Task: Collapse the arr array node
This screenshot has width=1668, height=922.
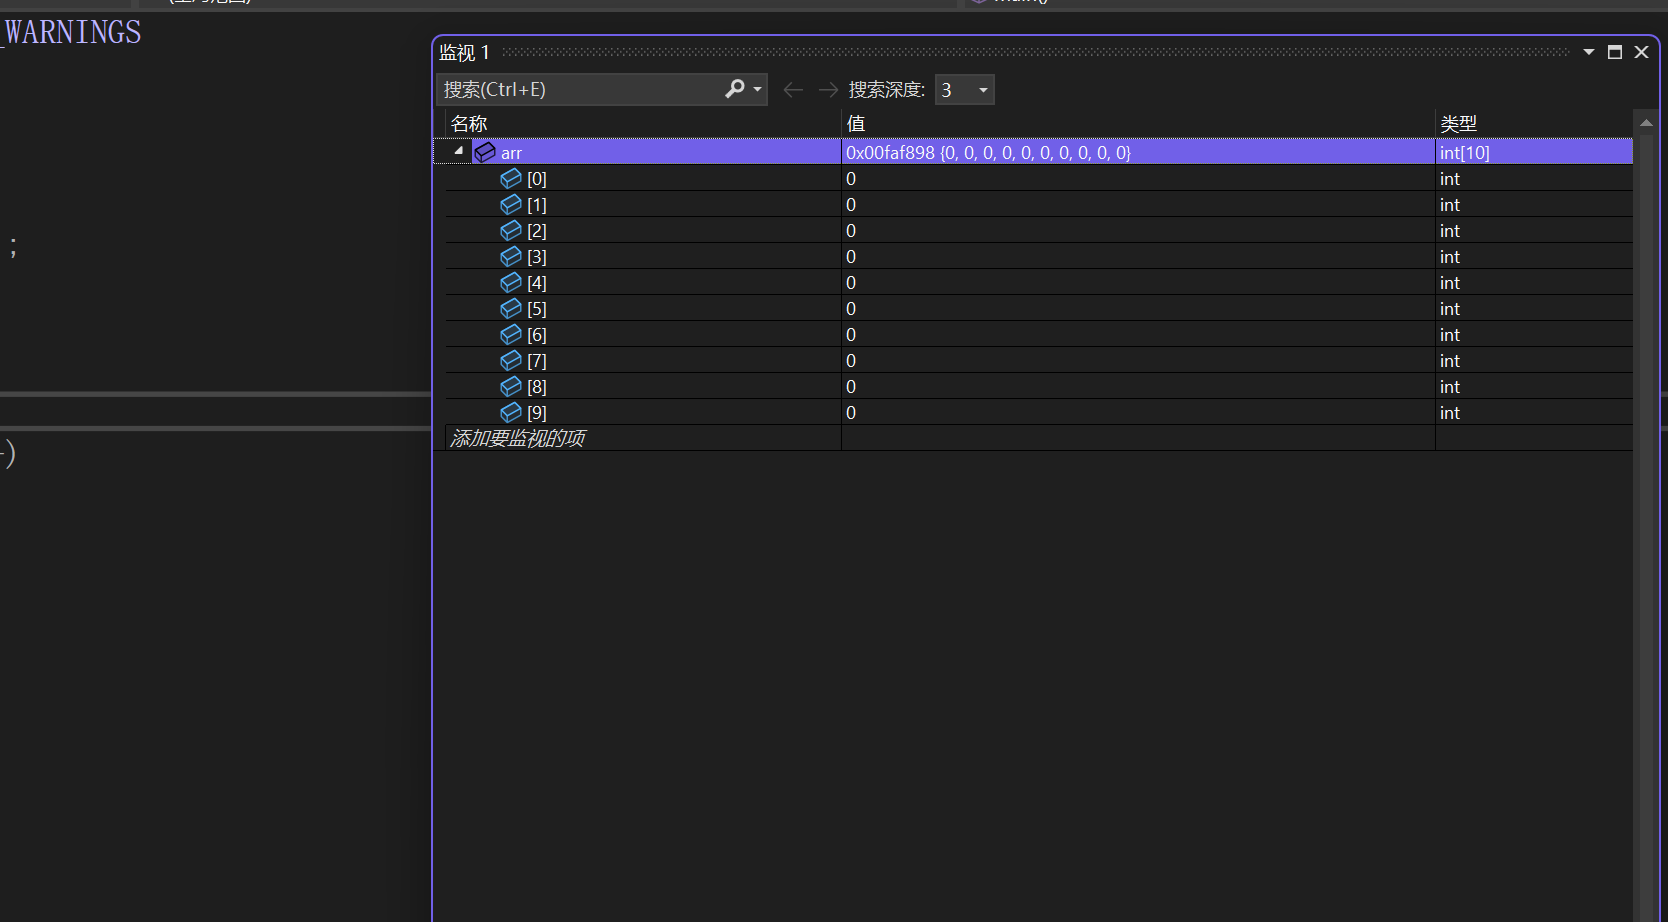Action: click(459, 151)
